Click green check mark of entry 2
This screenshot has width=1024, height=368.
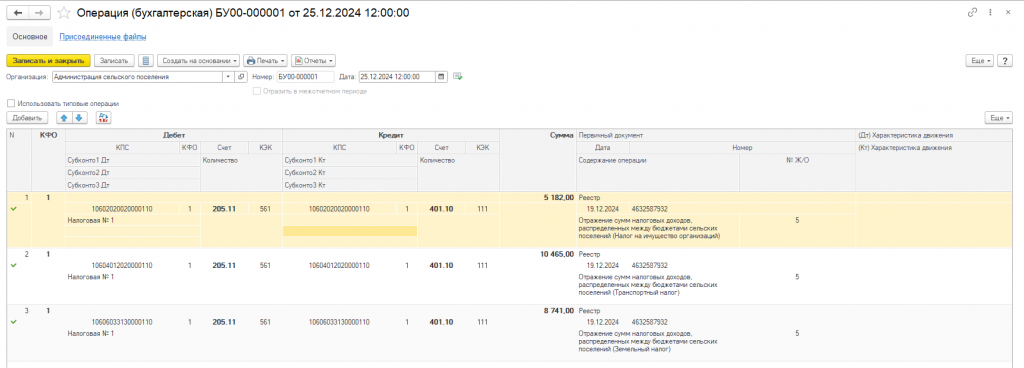14,266
